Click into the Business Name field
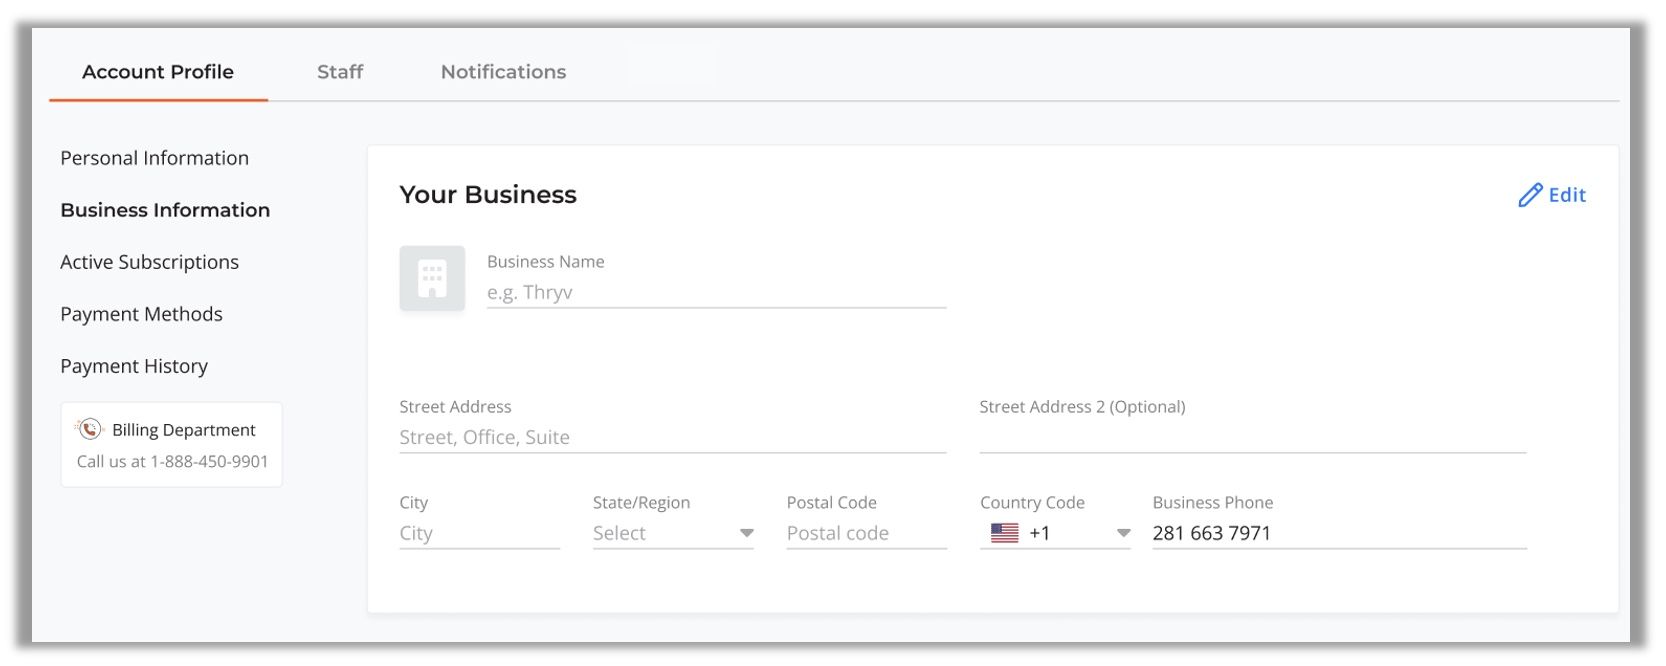The image size is (1666, 666). (715, 292)
